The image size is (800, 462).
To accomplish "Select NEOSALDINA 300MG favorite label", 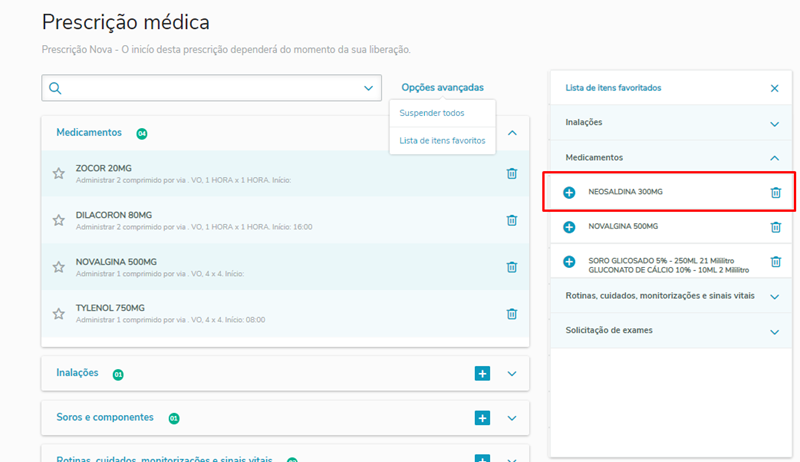I will 626,192.
